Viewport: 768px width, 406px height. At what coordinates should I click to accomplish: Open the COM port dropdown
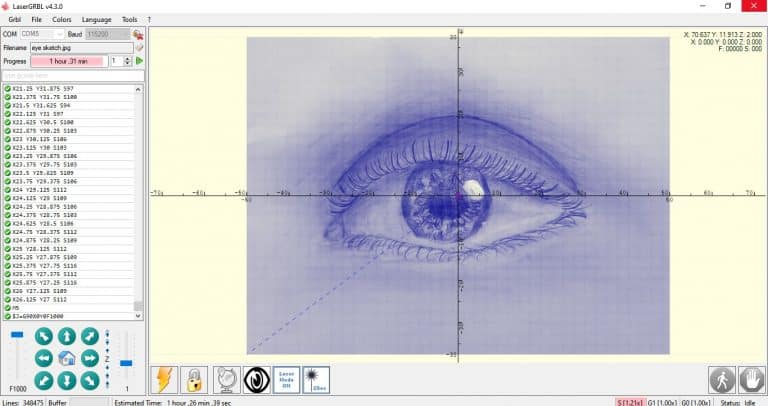[42, 34]
